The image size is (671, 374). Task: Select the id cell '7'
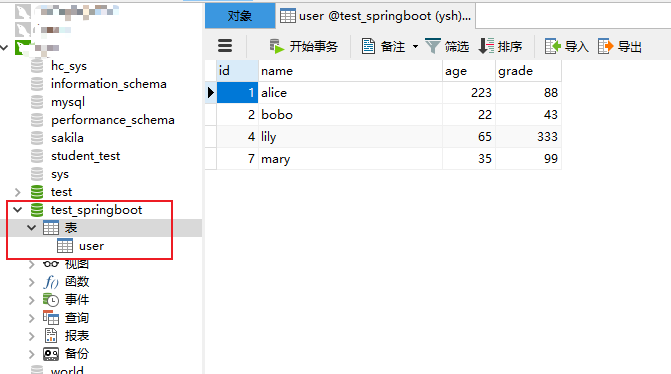point(238,159)
